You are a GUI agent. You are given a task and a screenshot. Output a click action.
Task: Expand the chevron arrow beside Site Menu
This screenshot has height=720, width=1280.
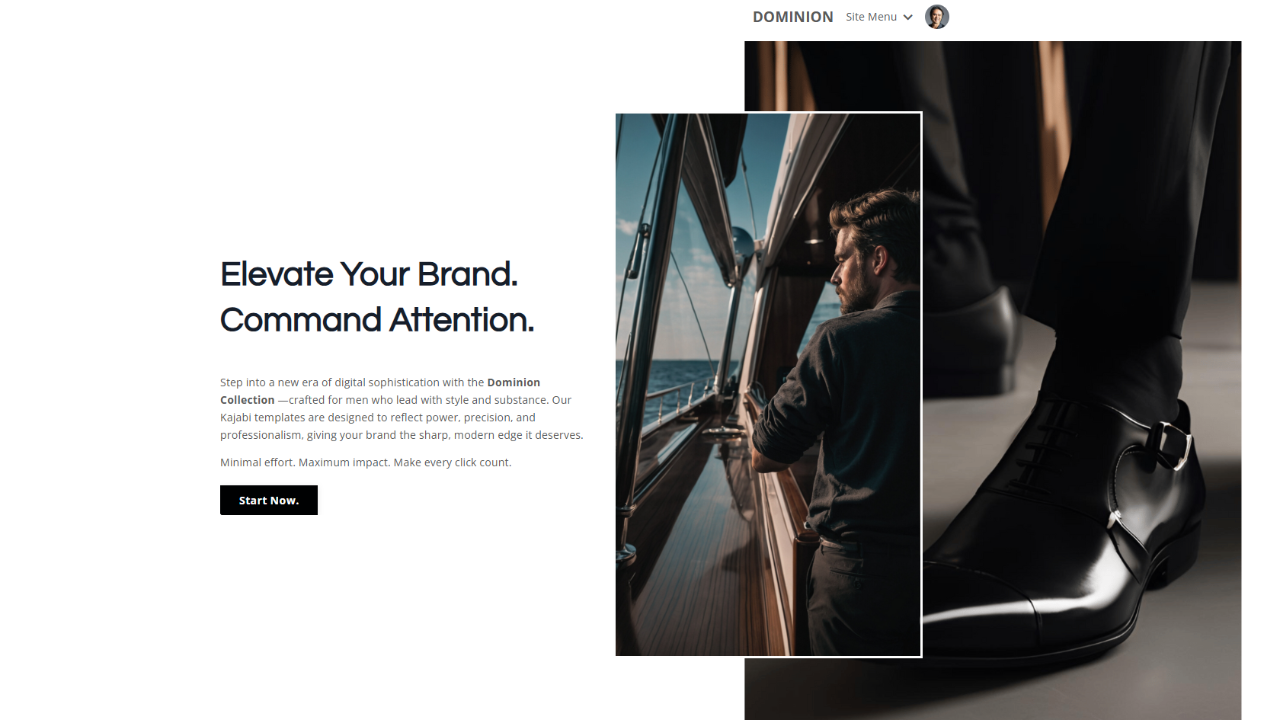(x=908, y=17)
